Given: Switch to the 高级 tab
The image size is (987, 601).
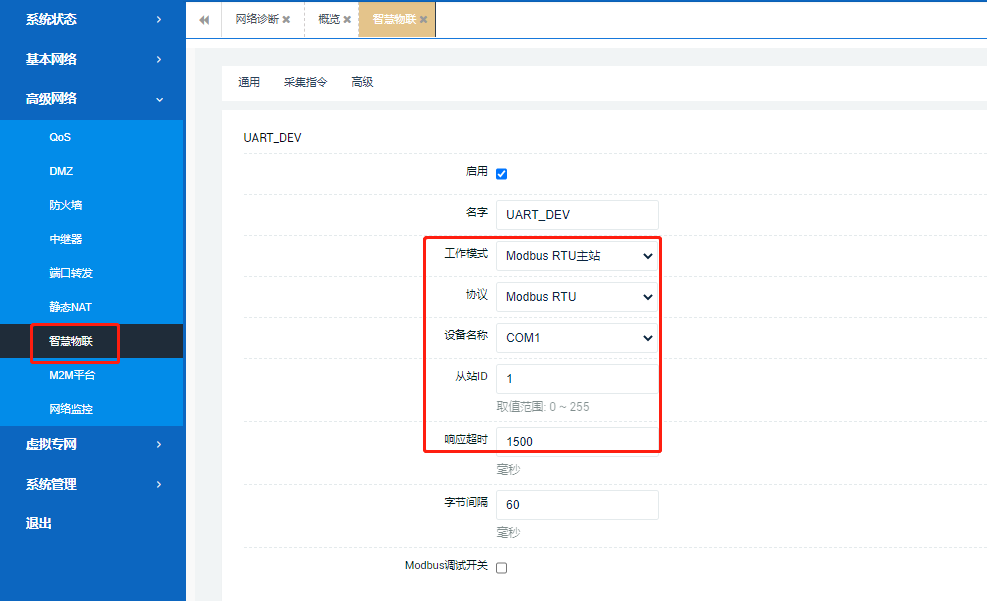Looking at the screenshot, I should point(362,82).
